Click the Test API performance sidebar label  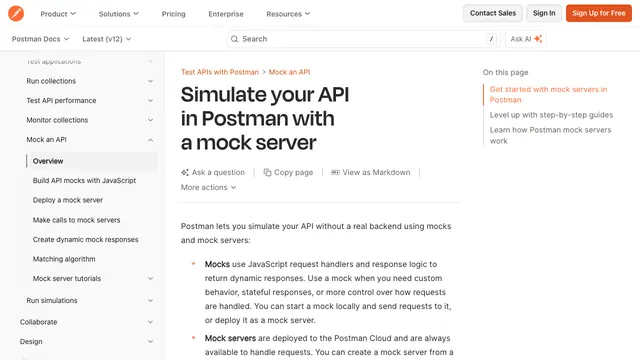point(61,101)
